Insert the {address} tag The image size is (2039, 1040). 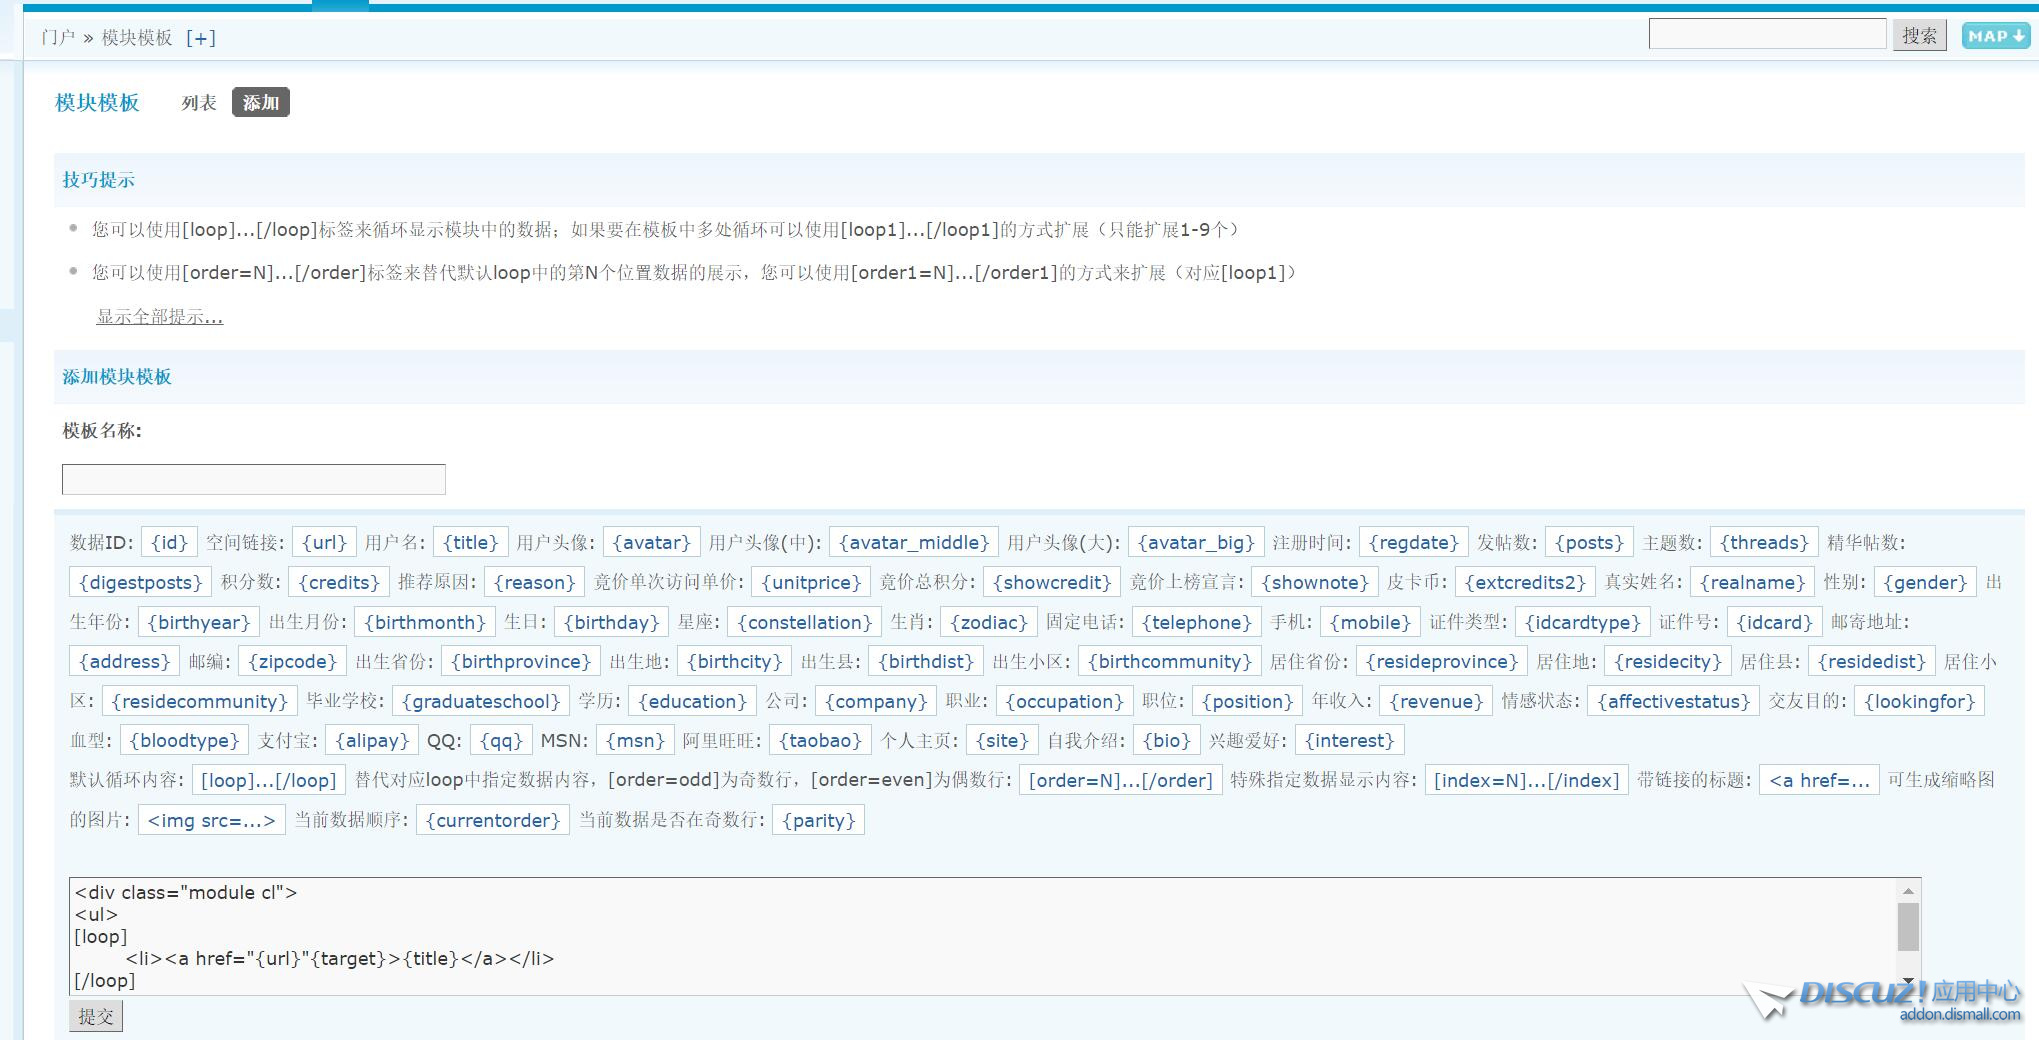pyautogui.click(x=125, y=662)
